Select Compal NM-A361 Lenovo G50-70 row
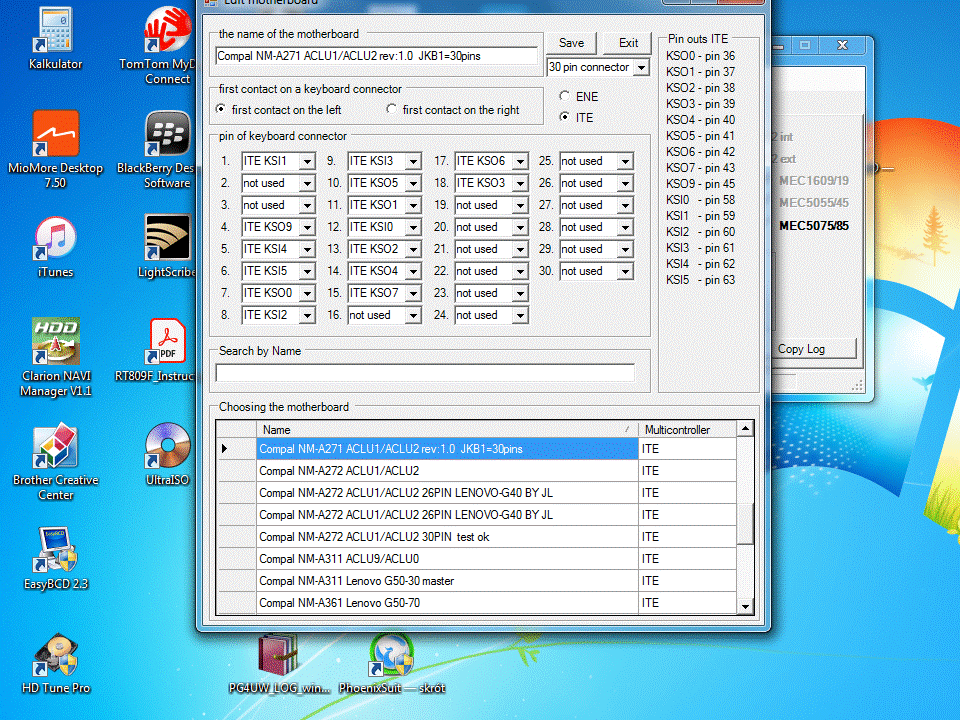Screen dimensions: 960x720 coord(447,603)
